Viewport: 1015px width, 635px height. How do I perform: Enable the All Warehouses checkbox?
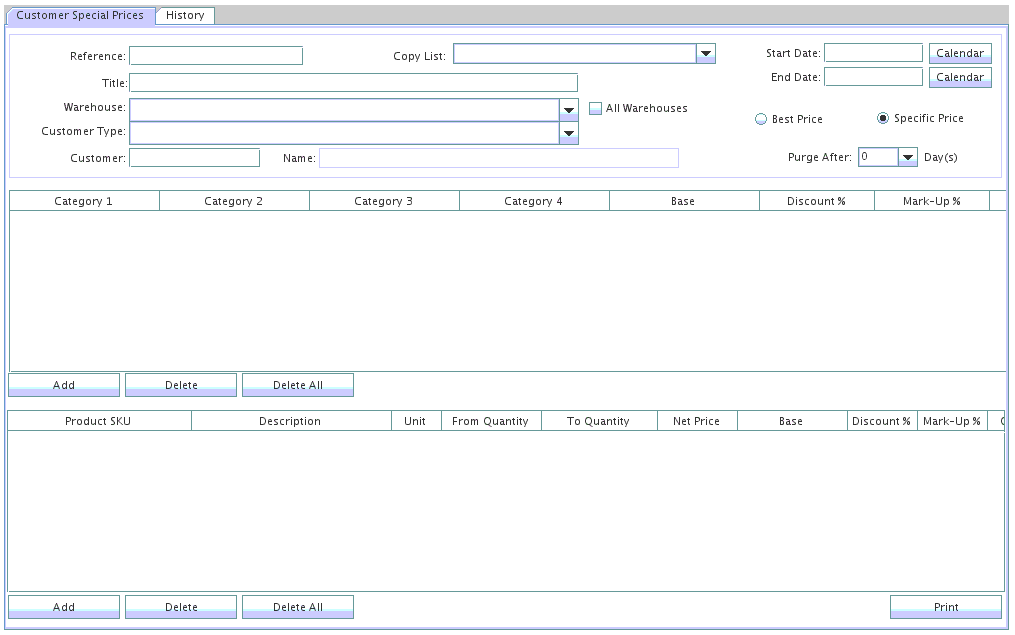596,109
